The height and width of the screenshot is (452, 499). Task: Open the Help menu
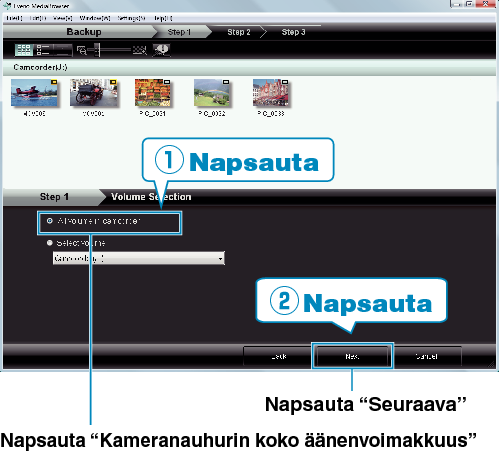tap(163, 18)
